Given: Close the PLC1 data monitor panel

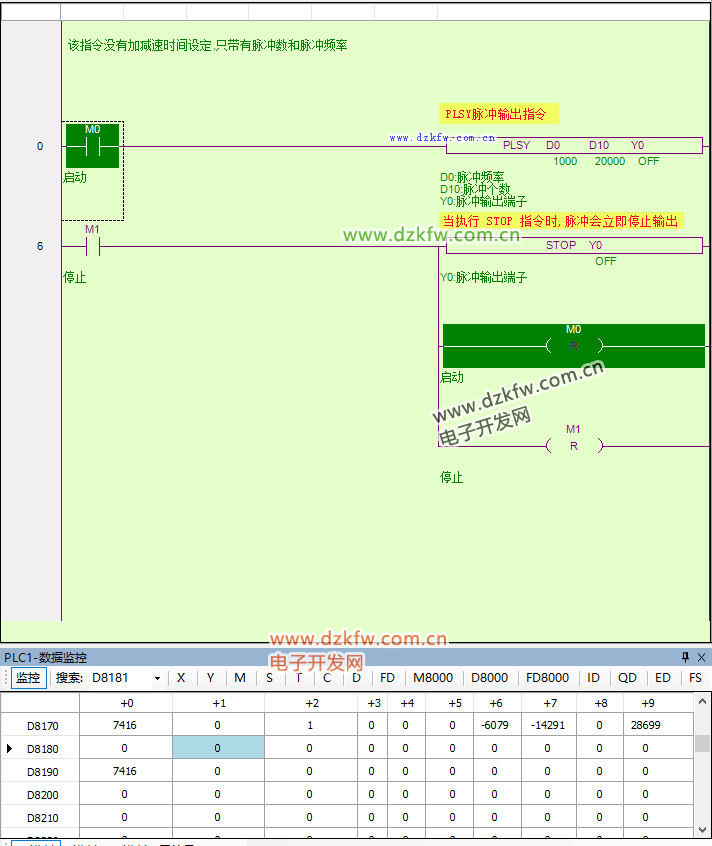Looking at the screenshot, I should (701, 657).
